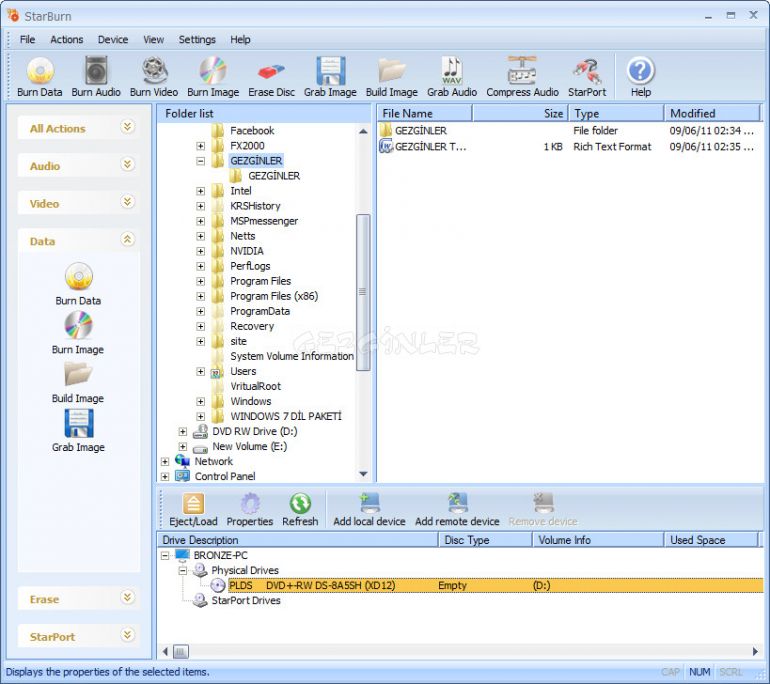Select the NVIDIA folder
The width and height of the screenshot is (770, 684).
click(x=247, y=251)
